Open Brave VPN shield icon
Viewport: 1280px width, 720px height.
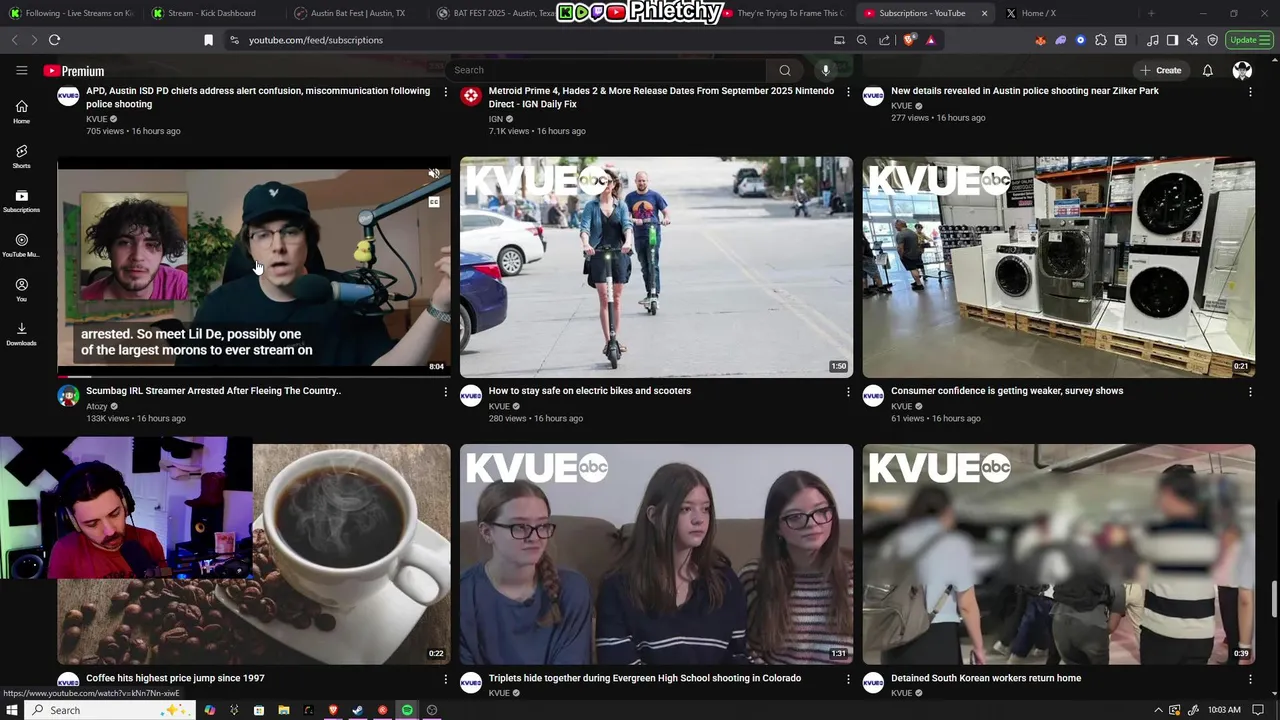tap(1213, 40)
